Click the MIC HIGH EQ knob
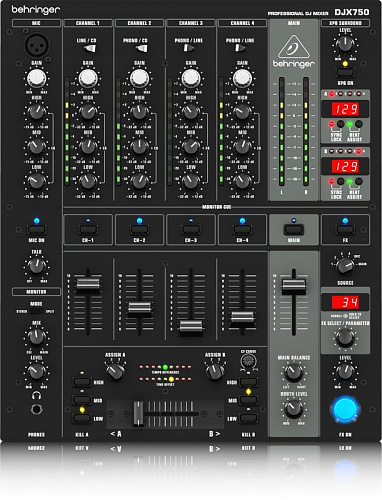Image resolution: width=382 pixels, height=500 pixels. [36, 112]
